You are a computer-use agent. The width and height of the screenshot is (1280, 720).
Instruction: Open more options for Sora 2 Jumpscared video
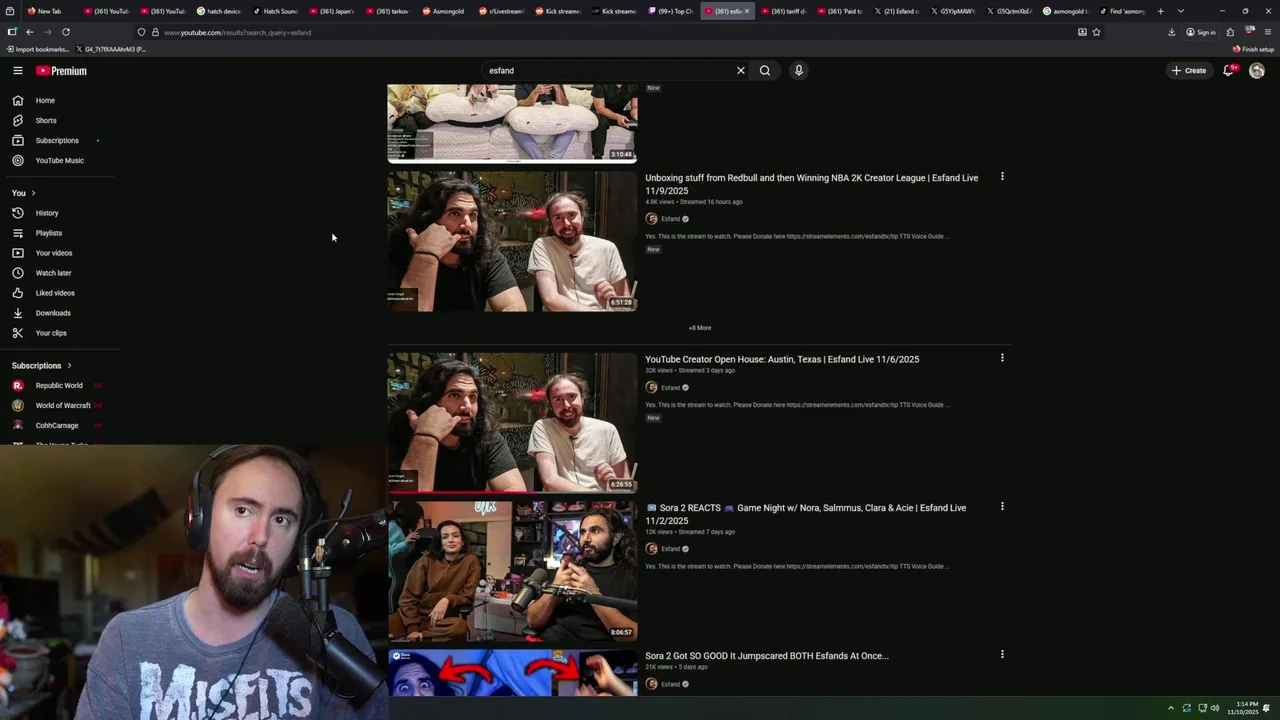[1002, 655]
